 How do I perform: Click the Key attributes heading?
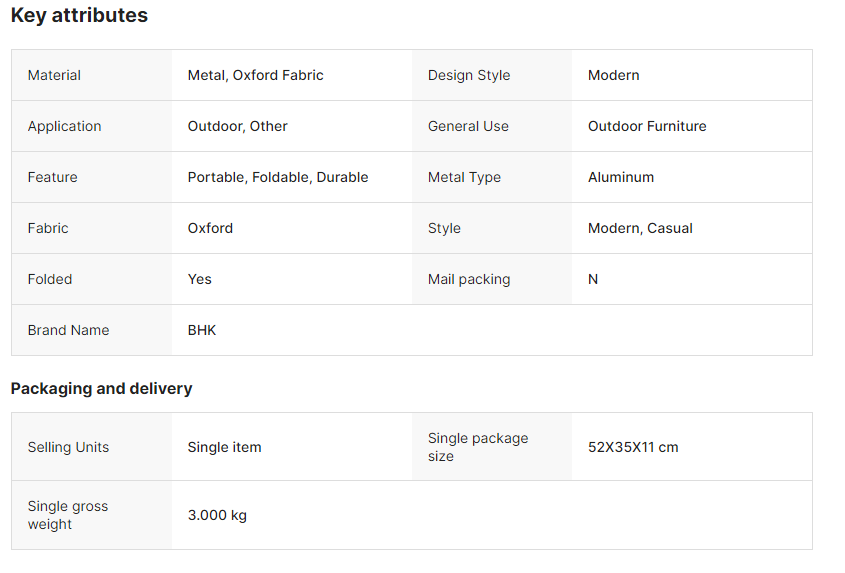coord(79,16)
